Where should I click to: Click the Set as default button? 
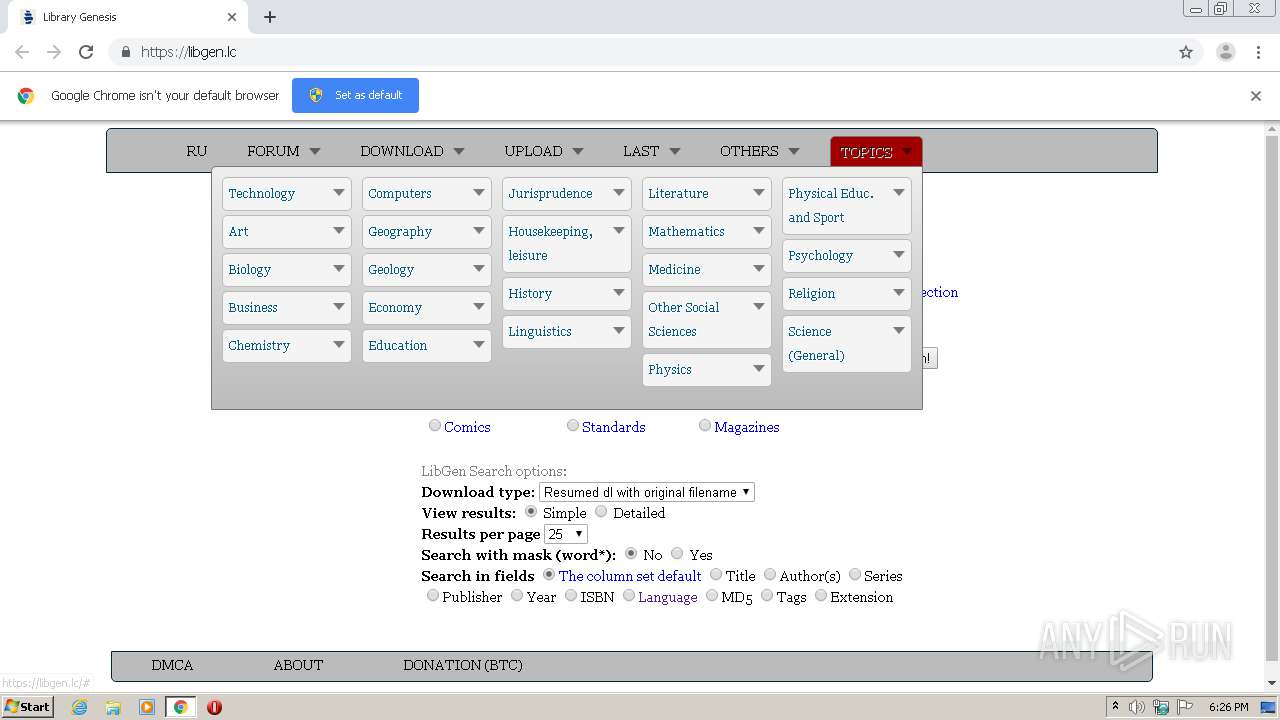[x=355, y=95]
